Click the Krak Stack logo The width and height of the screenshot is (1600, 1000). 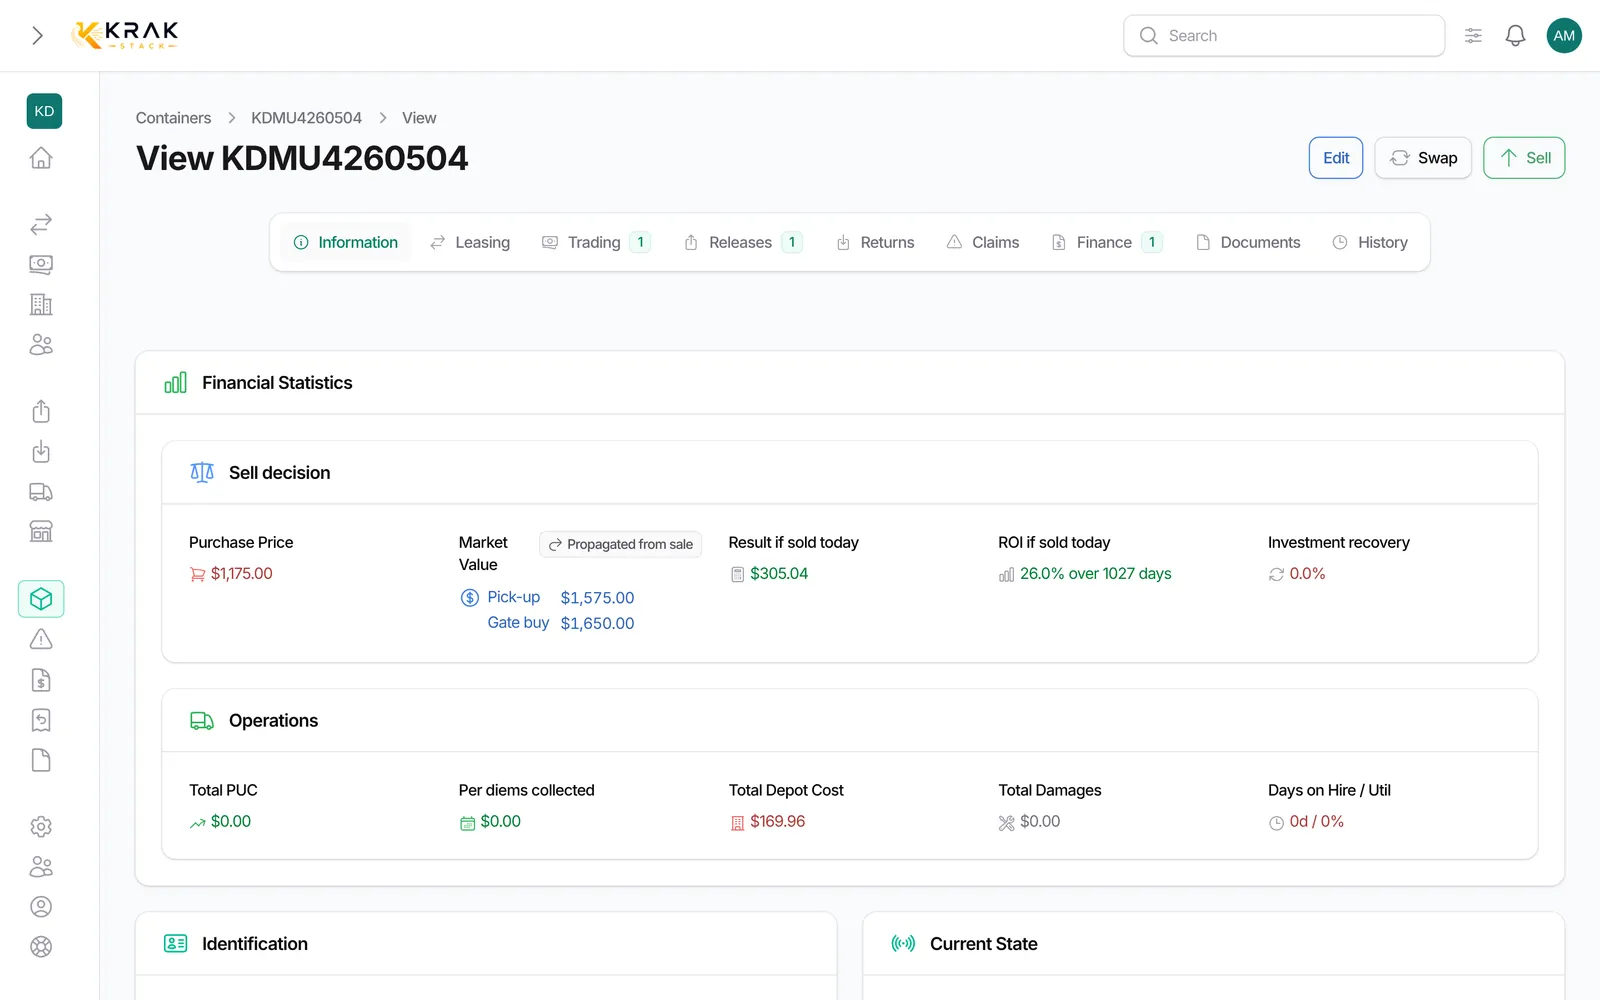(x=125, y=35)
